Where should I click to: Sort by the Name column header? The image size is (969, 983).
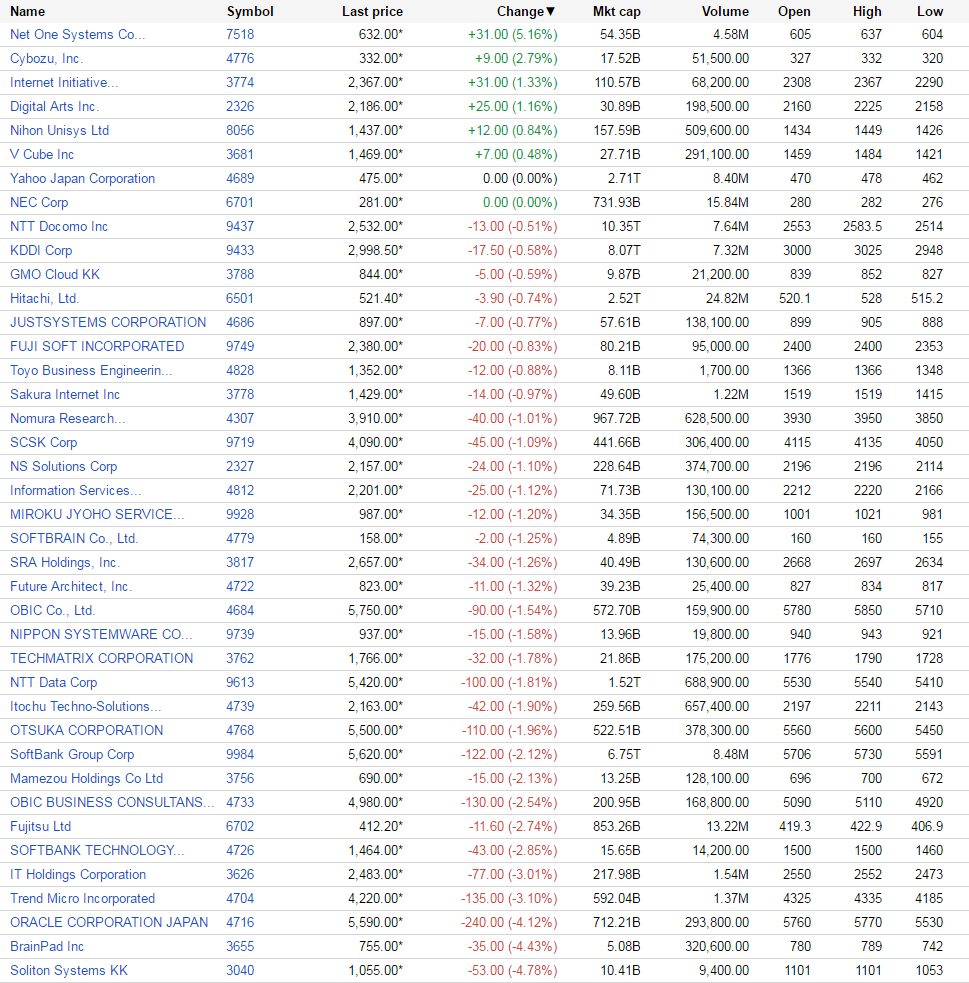tap(28, 11)
